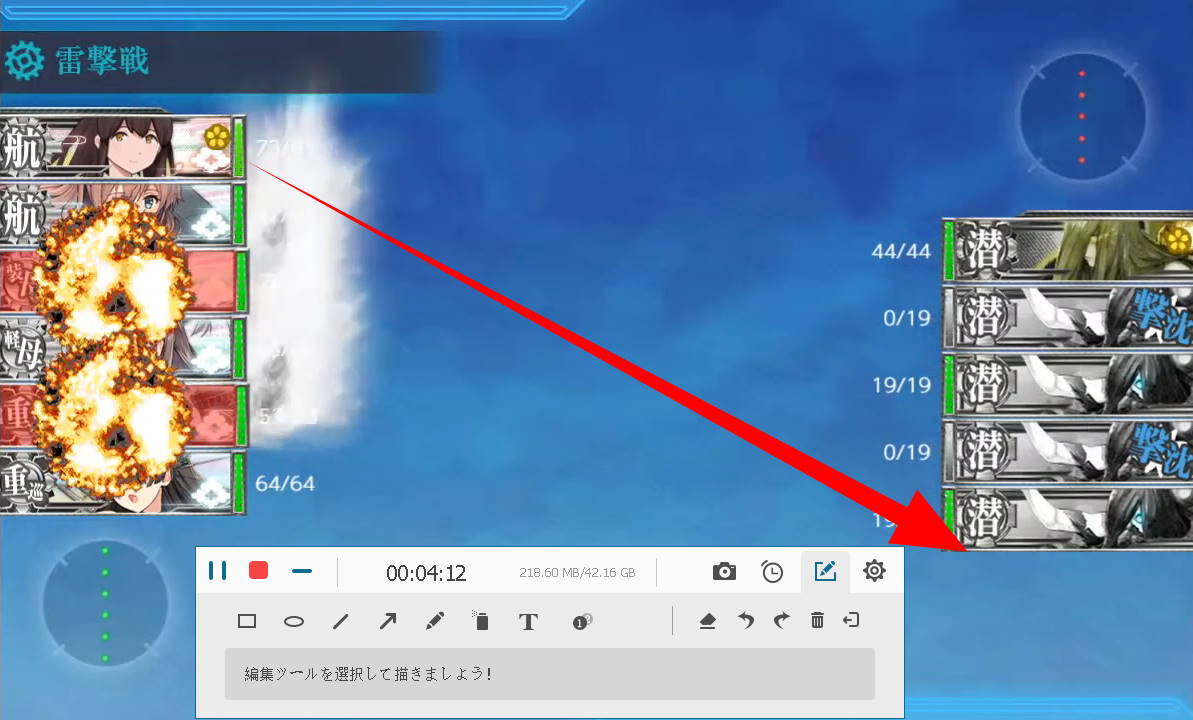Click the 雷撃戦 phase title
The image size is (1193, 720).
pos(102,60)
